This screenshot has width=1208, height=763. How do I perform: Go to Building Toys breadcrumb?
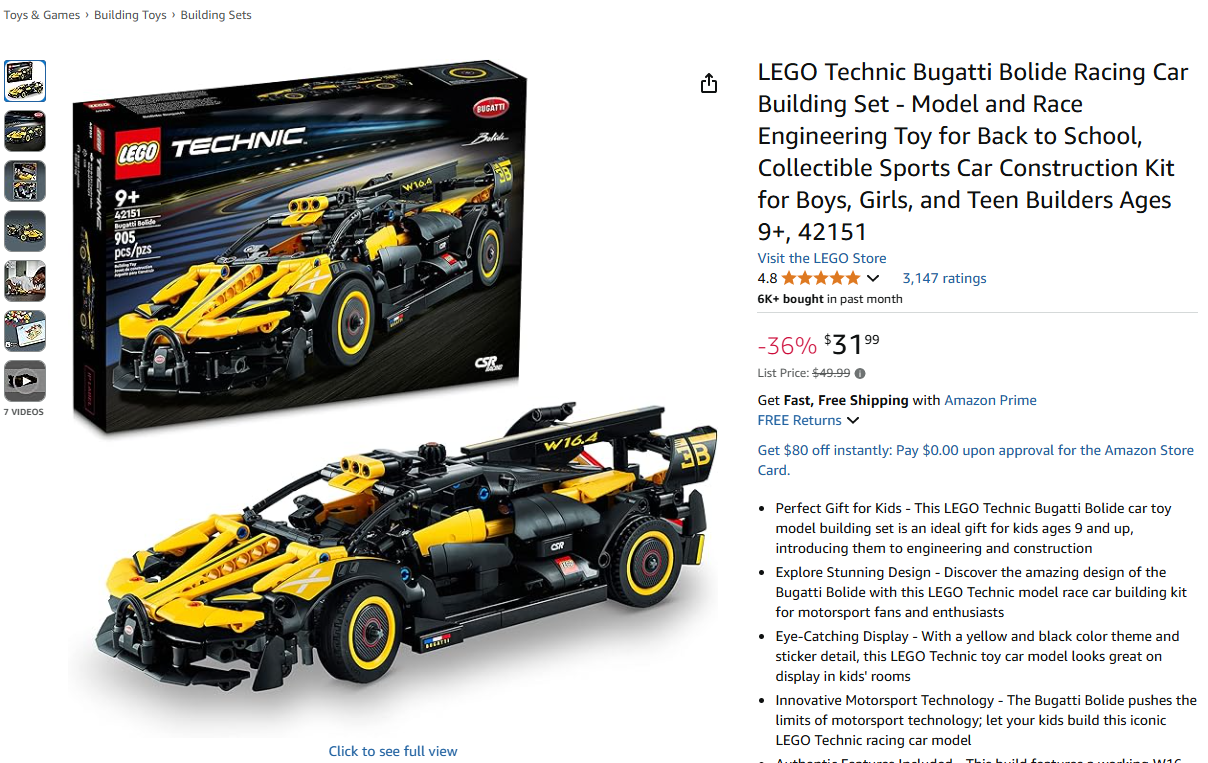coord(130,15)
